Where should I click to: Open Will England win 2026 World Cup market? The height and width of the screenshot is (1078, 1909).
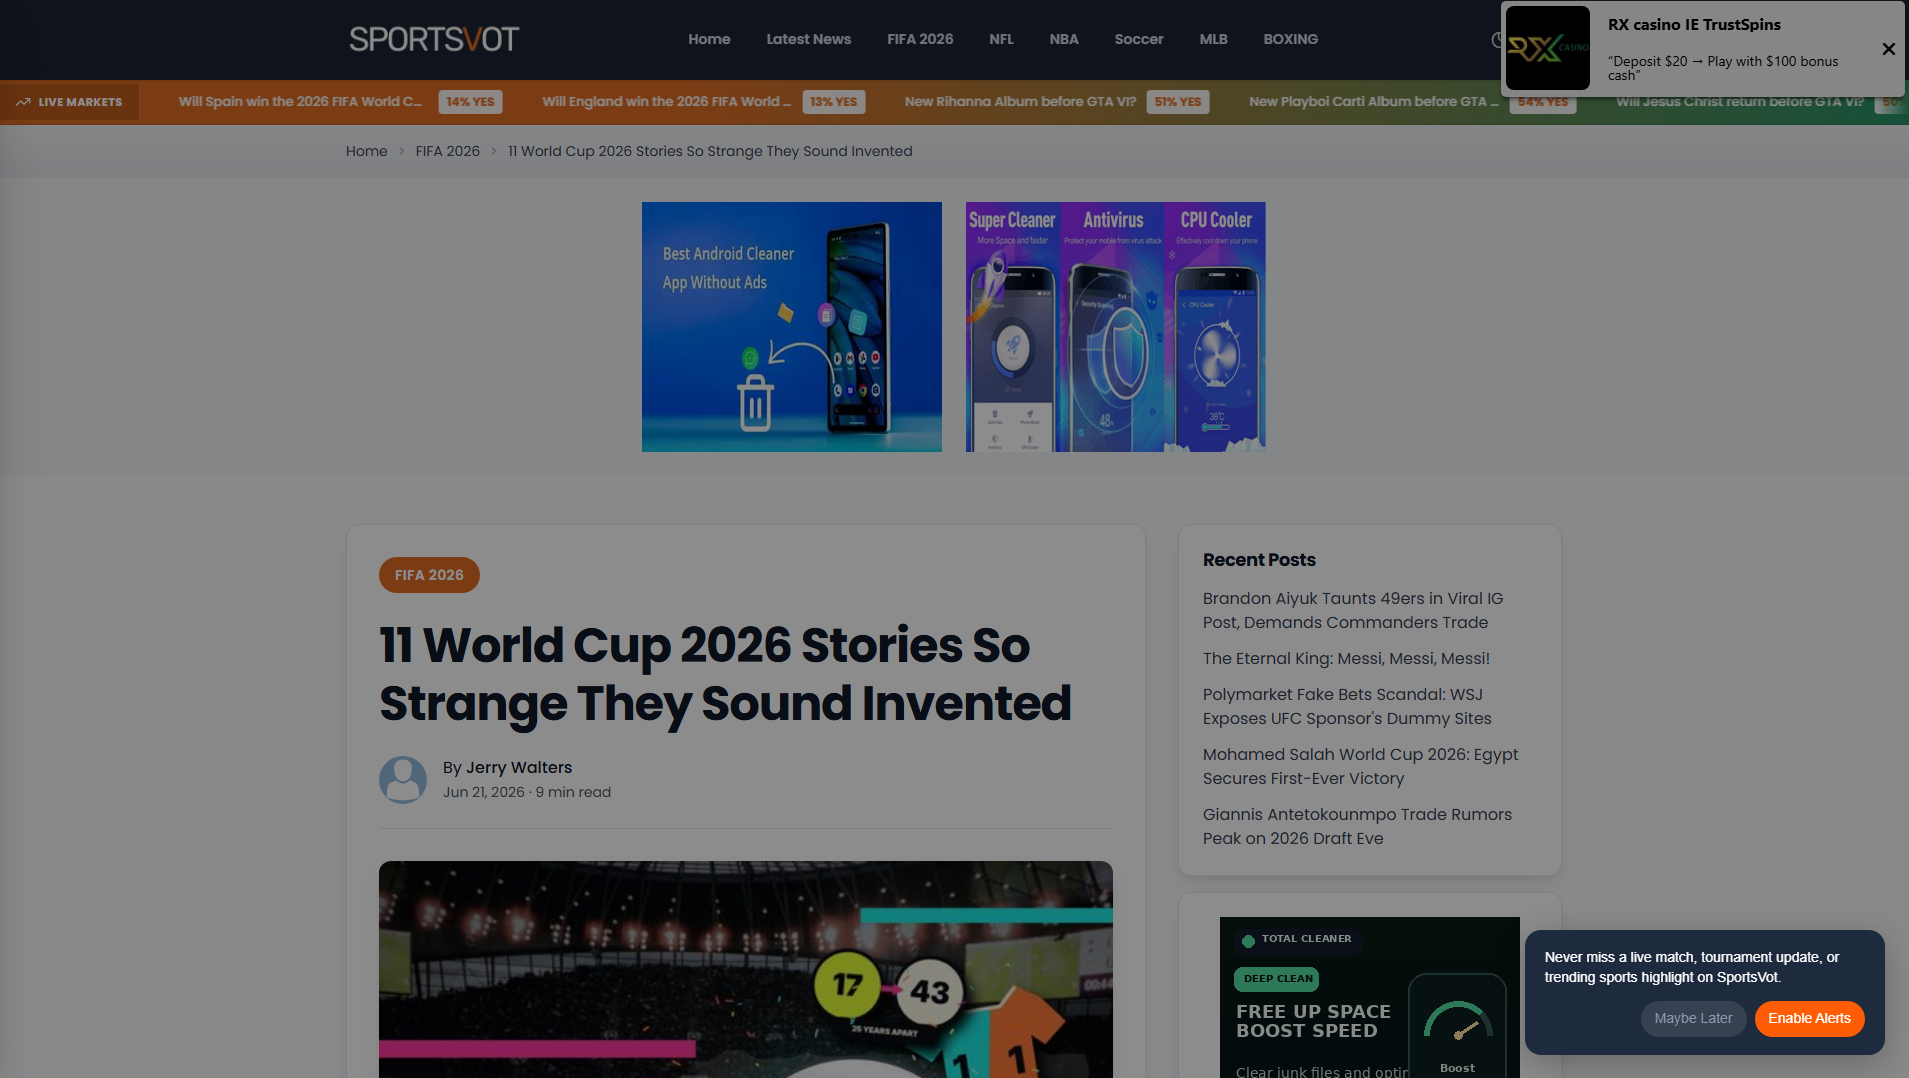[x=666, y=101]
